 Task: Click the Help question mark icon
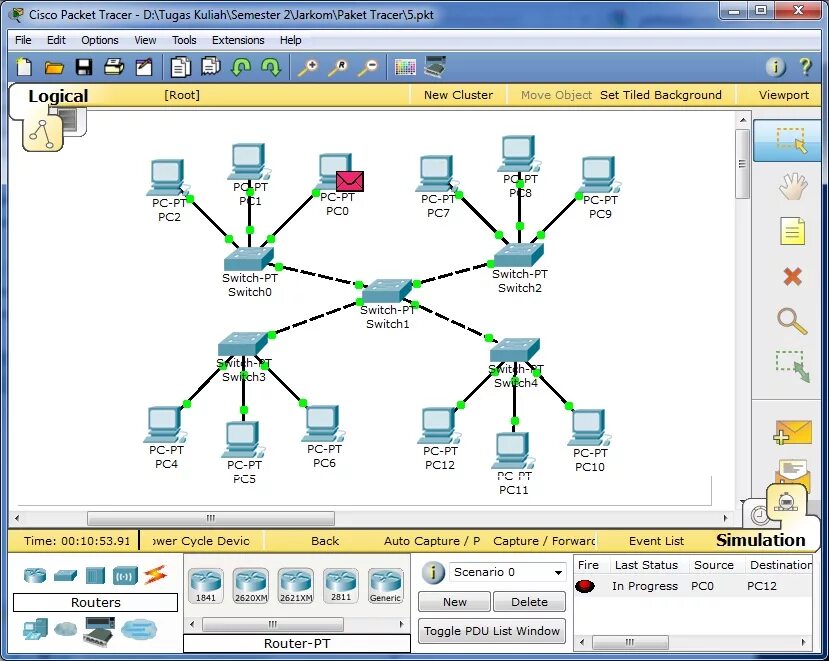[x=805, y=67]
